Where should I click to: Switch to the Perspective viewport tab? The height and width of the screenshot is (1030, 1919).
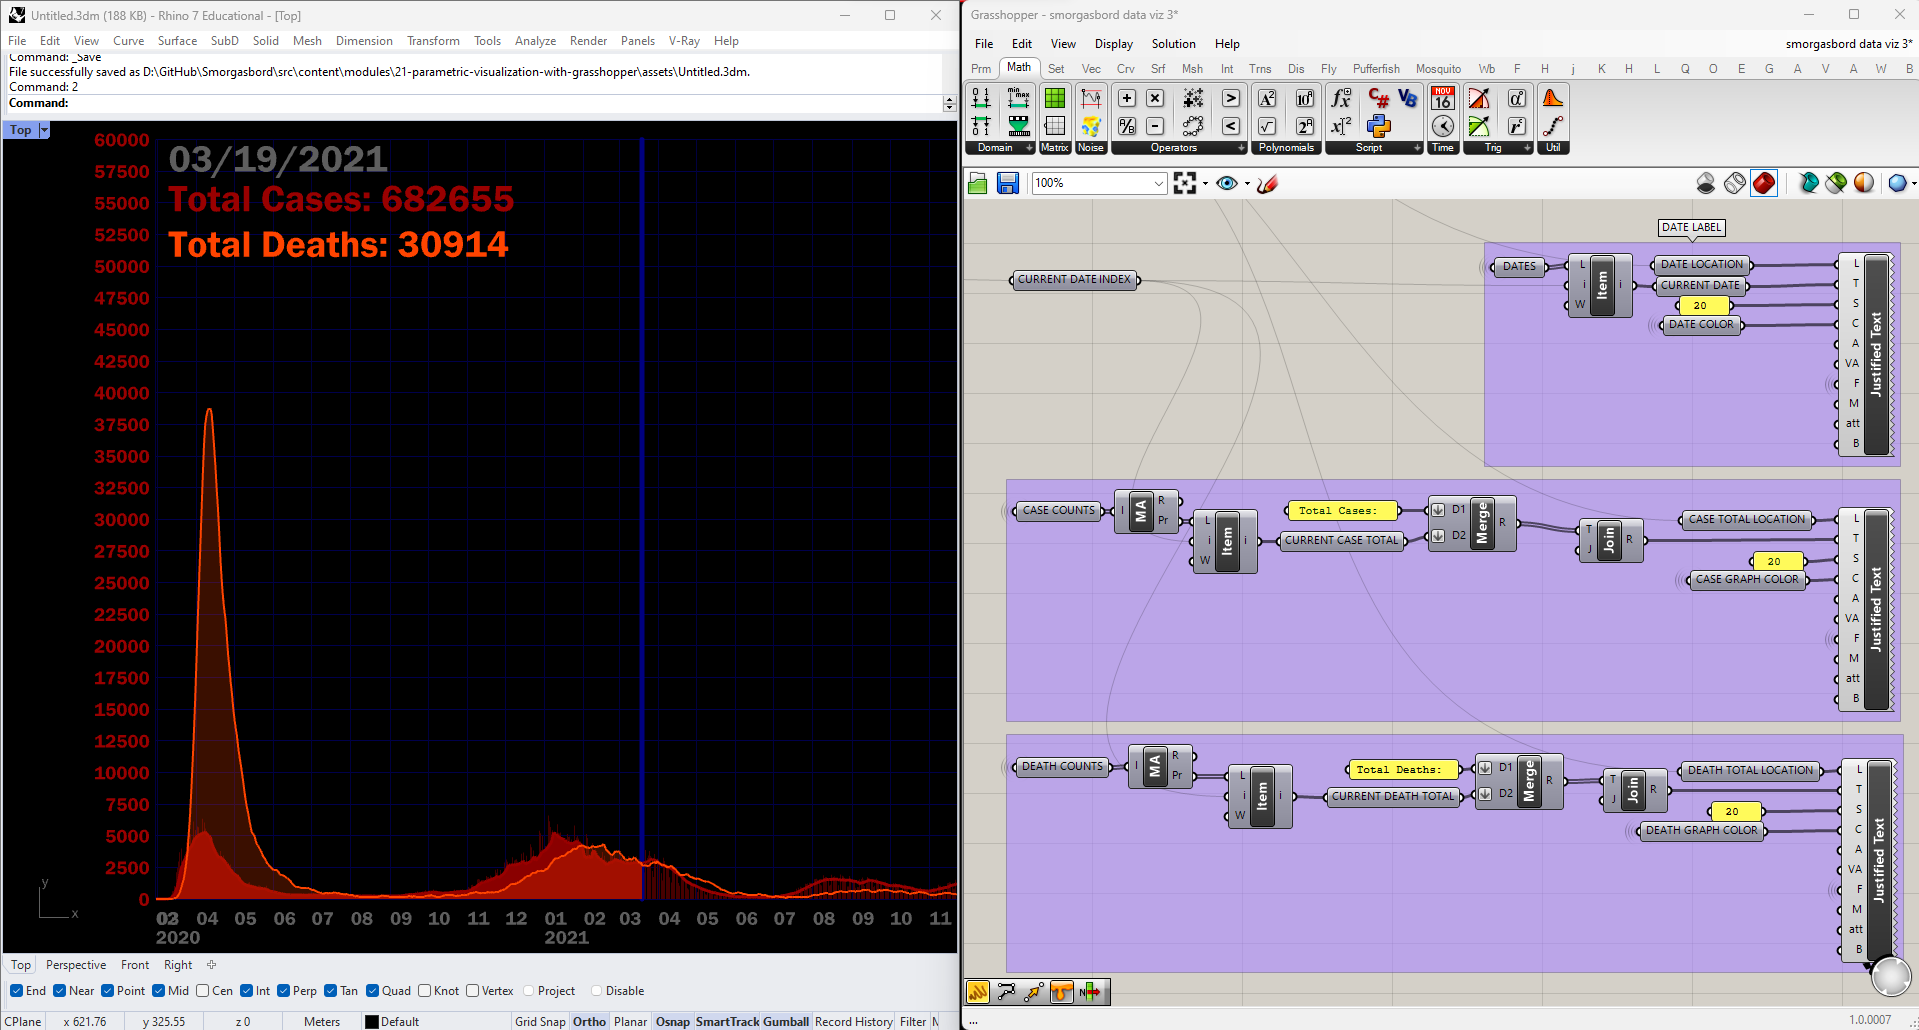click(76, 965)
